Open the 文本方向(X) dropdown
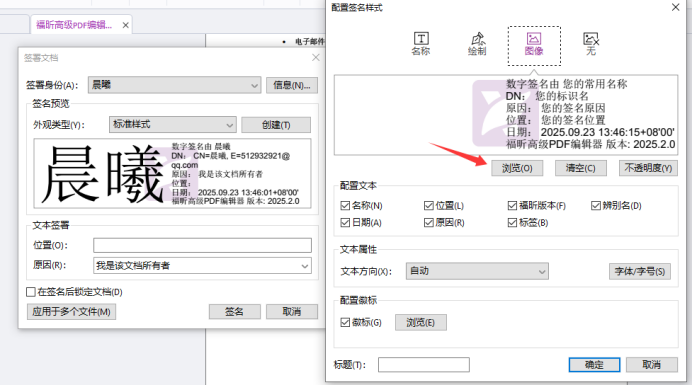 tap(477, 271)
